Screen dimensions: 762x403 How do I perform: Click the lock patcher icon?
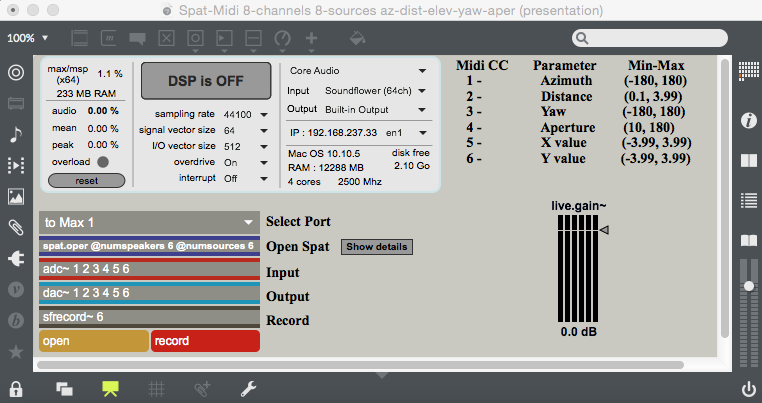[x=15, y=388]
